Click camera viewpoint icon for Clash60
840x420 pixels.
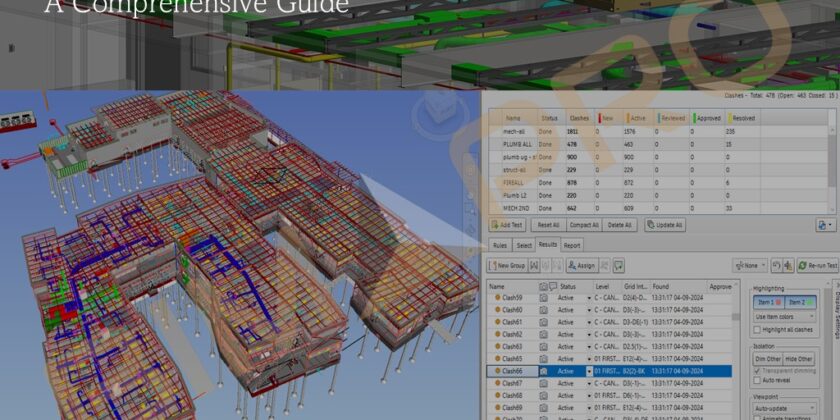click(x=544, y=310)
